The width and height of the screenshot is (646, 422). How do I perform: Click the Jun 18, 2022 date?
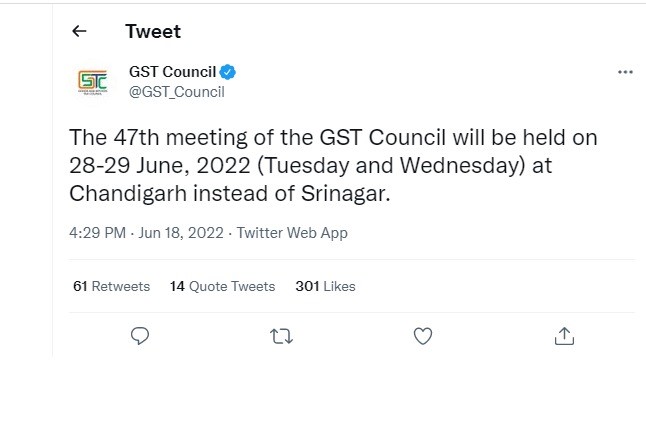(181, 232)
